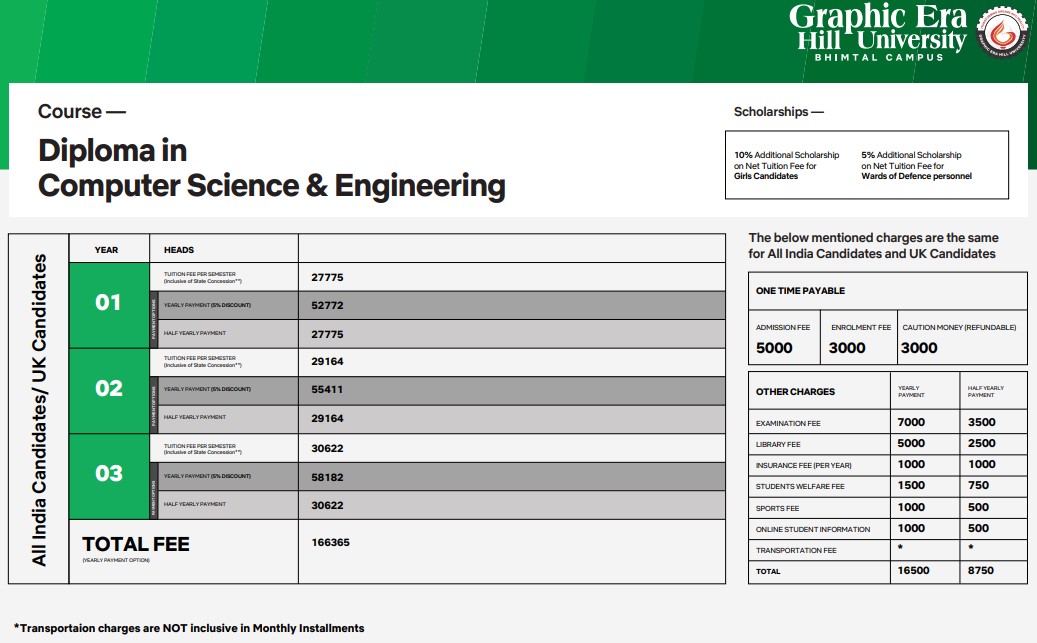Select Students Welfare Fee yearly amount 1500
The image size is (1037, 643).
tap(911, 486)
